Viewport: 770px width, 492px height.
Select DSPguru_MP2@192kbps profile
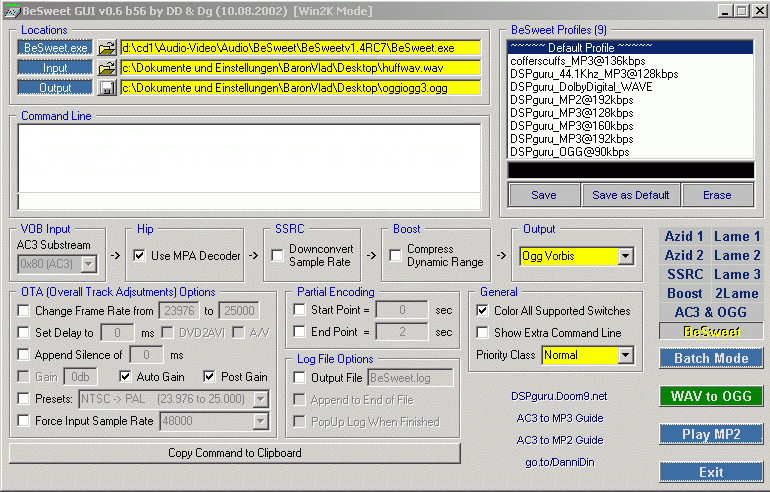pos(631,100)
